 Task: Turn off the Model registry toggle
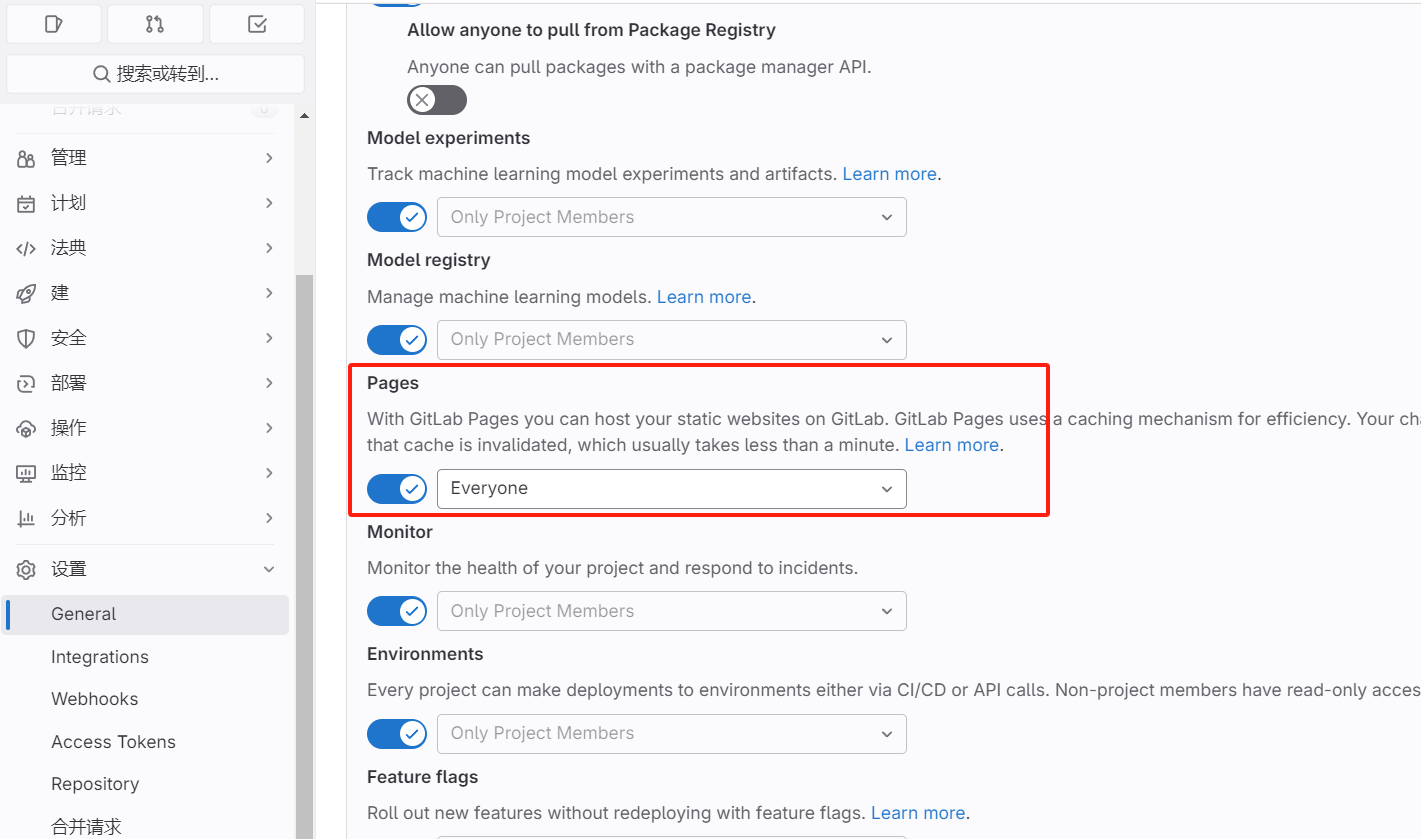click(x=397, y=339)
